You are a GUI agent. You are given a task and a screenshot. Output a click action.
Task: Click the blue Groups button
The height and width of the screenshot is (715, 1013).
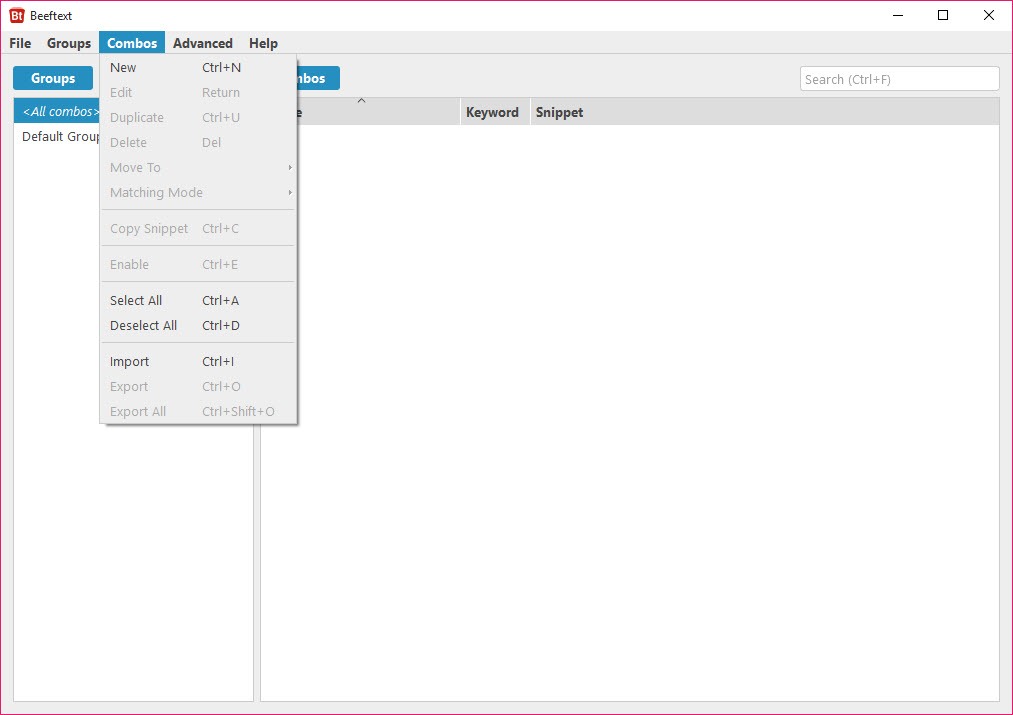(x=53, y=78)
